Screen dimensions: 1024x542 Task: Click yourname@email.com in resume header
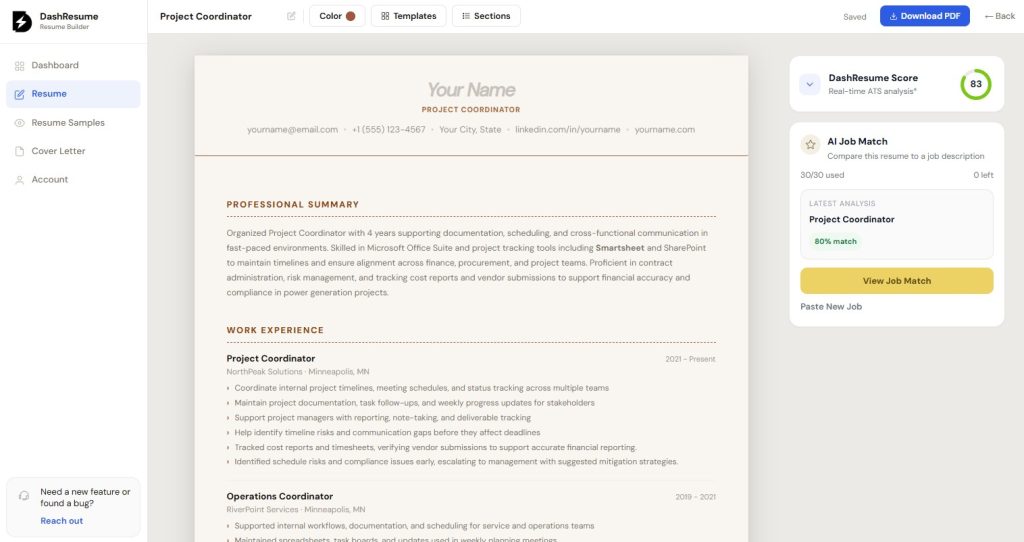tap(292, 129)
